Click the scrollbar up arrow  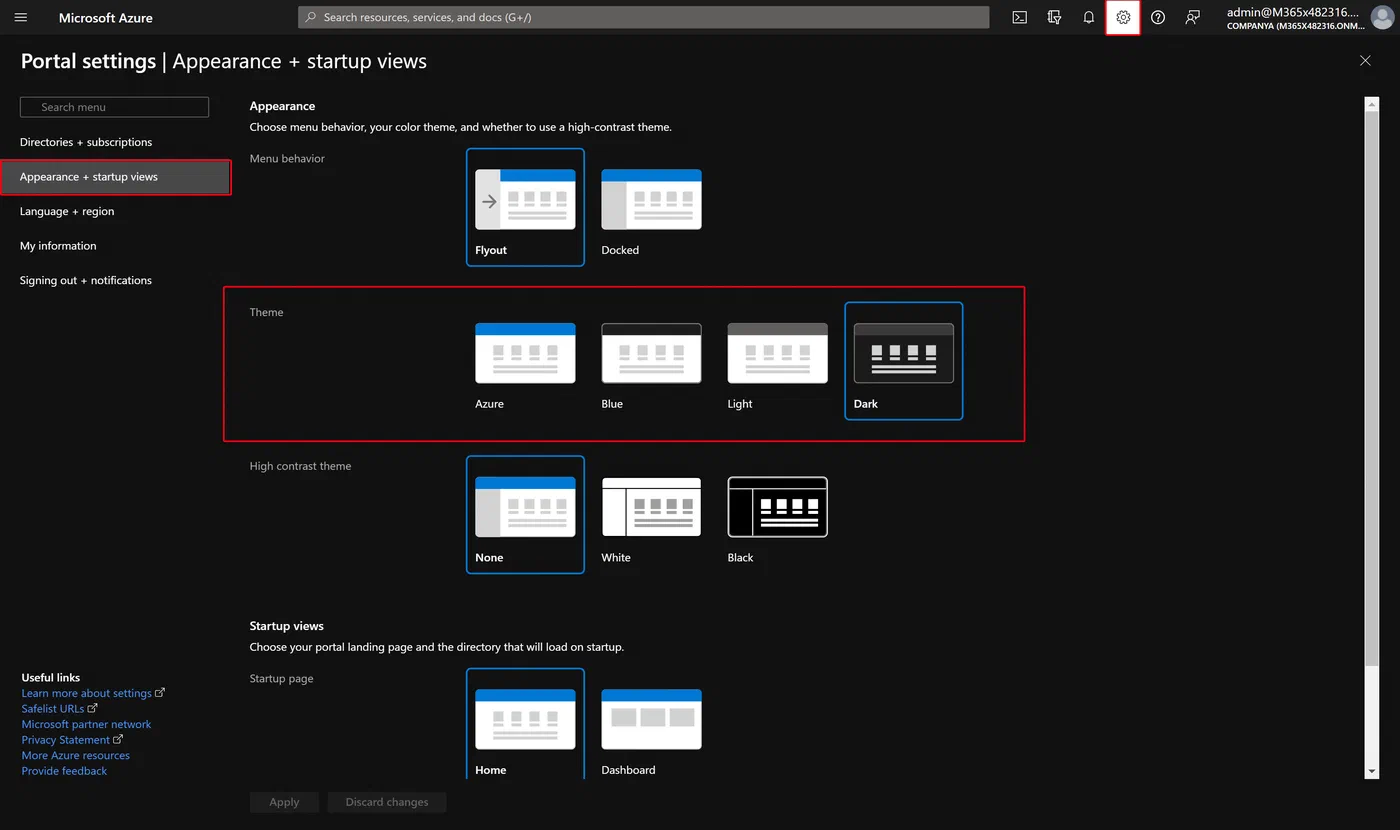click(x=1372, y=103)
